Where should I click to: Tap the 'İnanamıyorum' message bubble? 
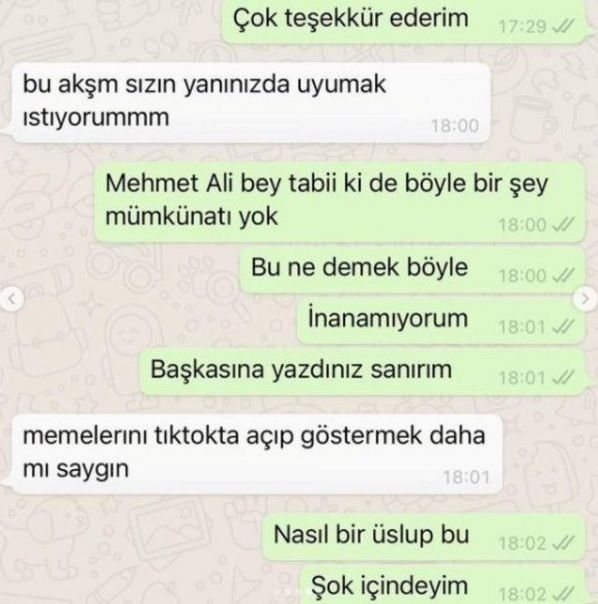click(x=441, y=321)
